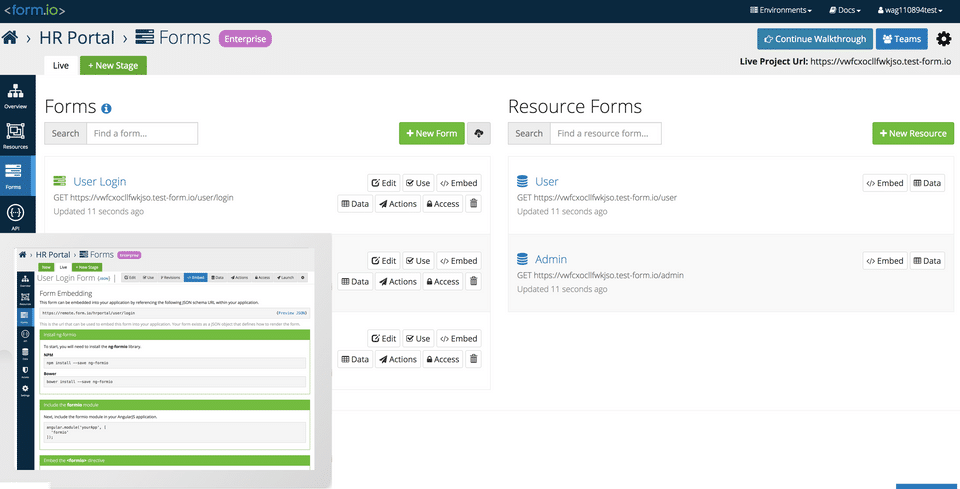The image size is (960, 489).
Task: Show the Forms info help icon
Action: pos(106,108)
